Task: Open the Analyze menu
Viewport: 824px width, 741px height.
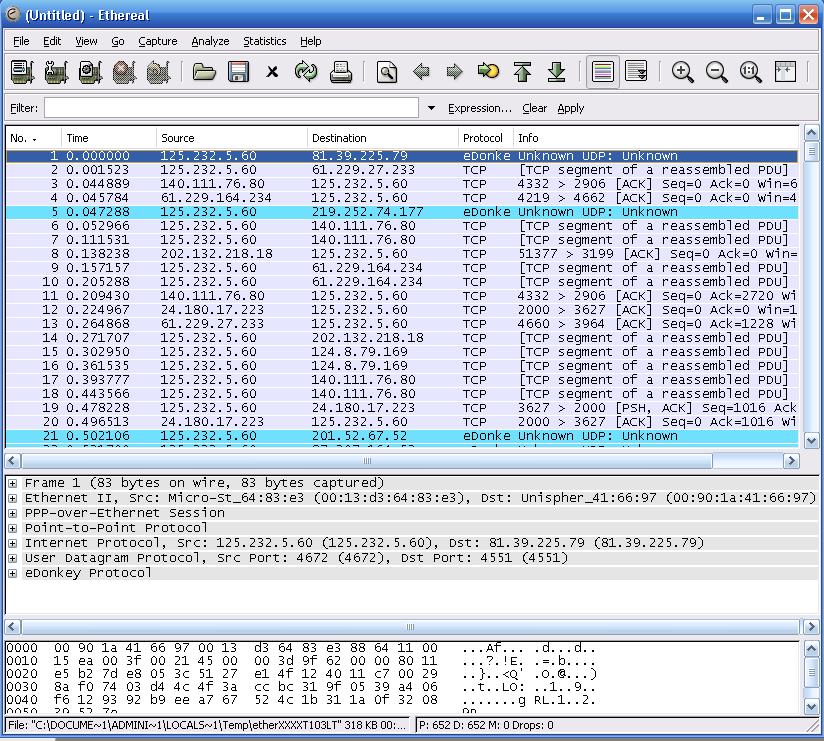Action: (210, 41)
